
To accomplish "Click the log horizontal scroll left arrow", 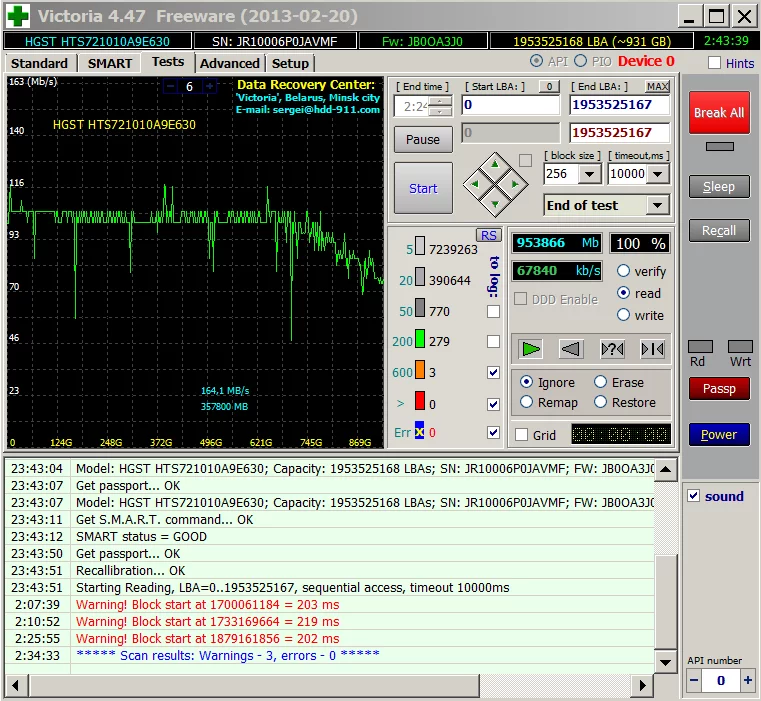I will point(16,685).
